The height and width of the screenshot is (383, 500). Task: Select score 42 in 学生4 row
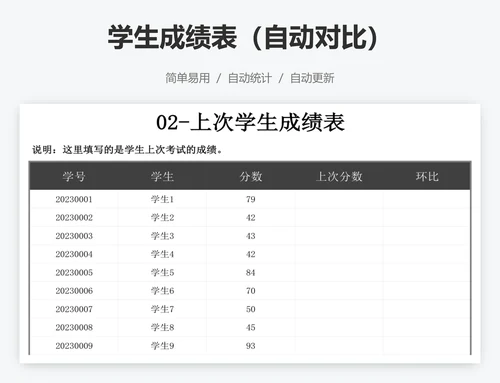click(x=251, y=254)
